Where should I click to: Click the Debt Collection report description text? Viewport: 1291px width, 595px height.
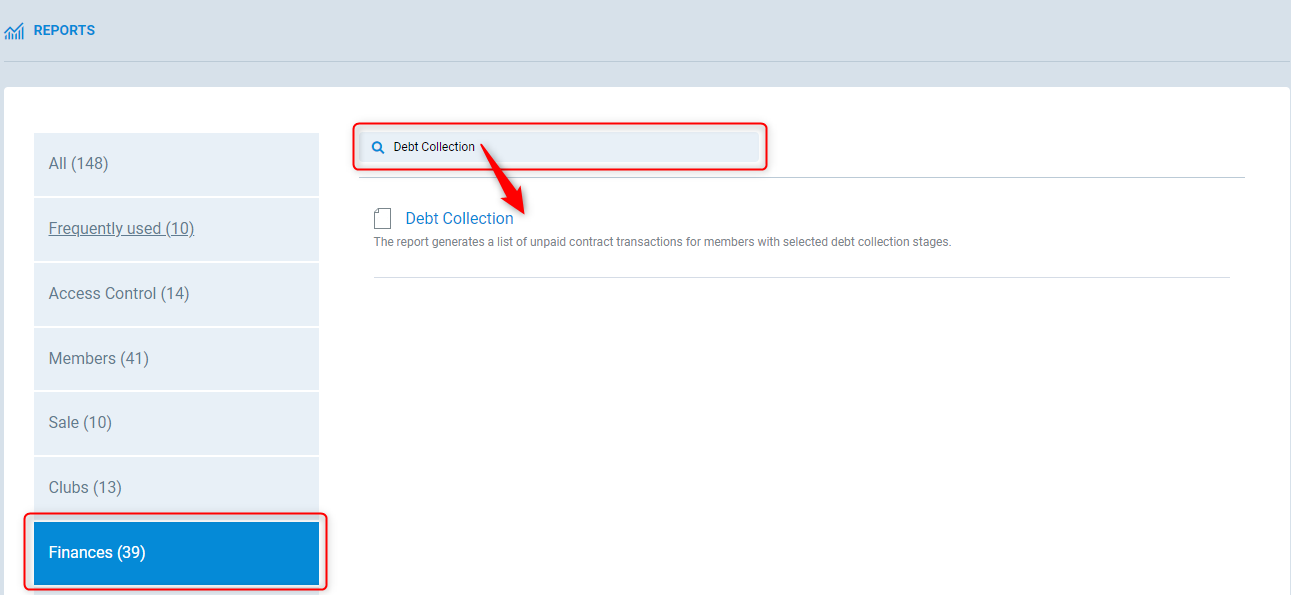tap(661, 242)
